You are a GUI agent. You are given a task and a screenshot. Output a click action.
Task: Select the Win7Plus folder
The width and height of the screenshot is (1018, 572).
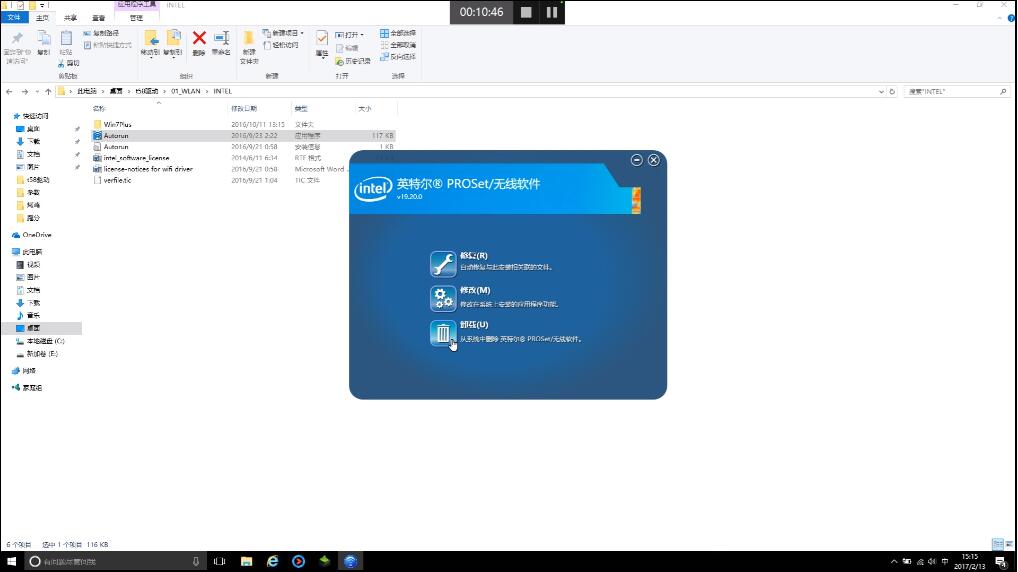pos(118,124)
